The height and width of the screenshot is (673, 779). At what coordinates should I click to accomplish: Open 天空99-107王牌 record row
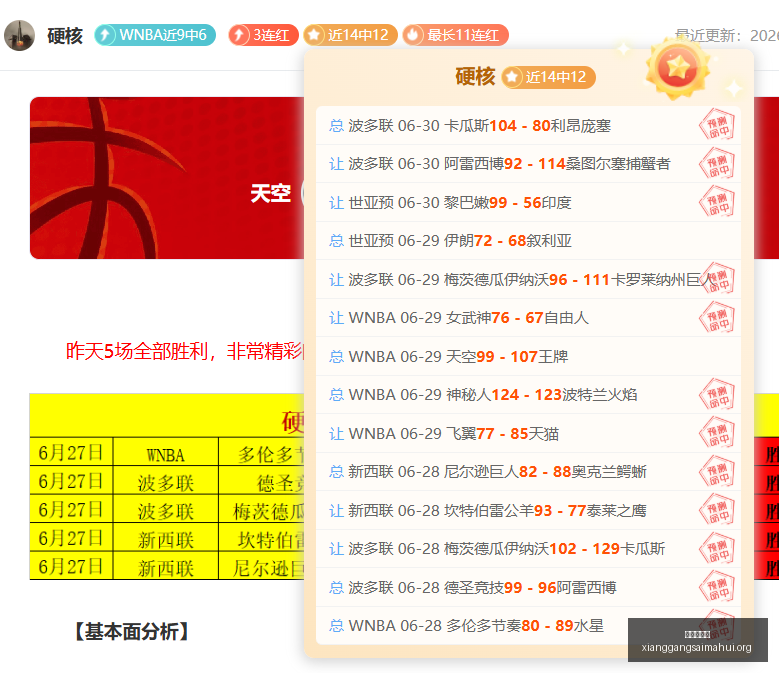tap(528, 357)
